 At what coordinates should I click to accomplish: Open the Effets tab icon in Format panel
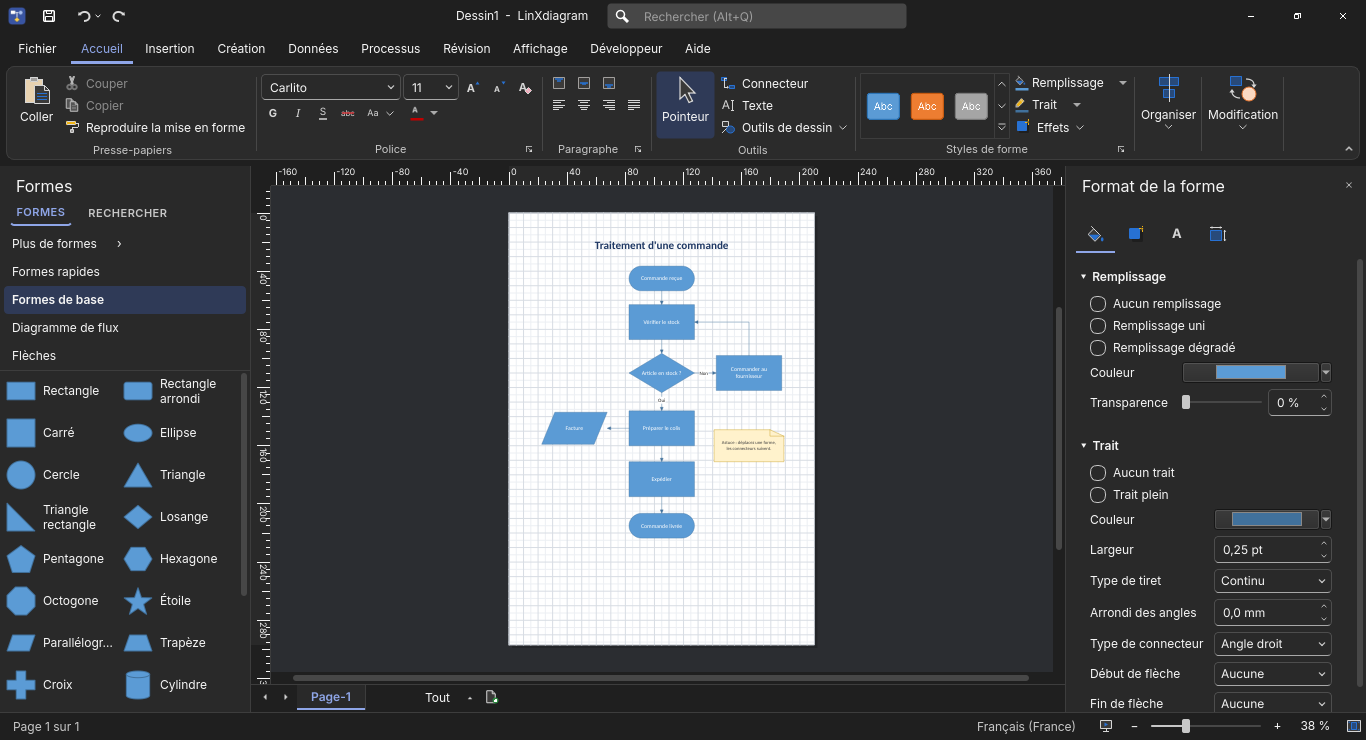1136,234
